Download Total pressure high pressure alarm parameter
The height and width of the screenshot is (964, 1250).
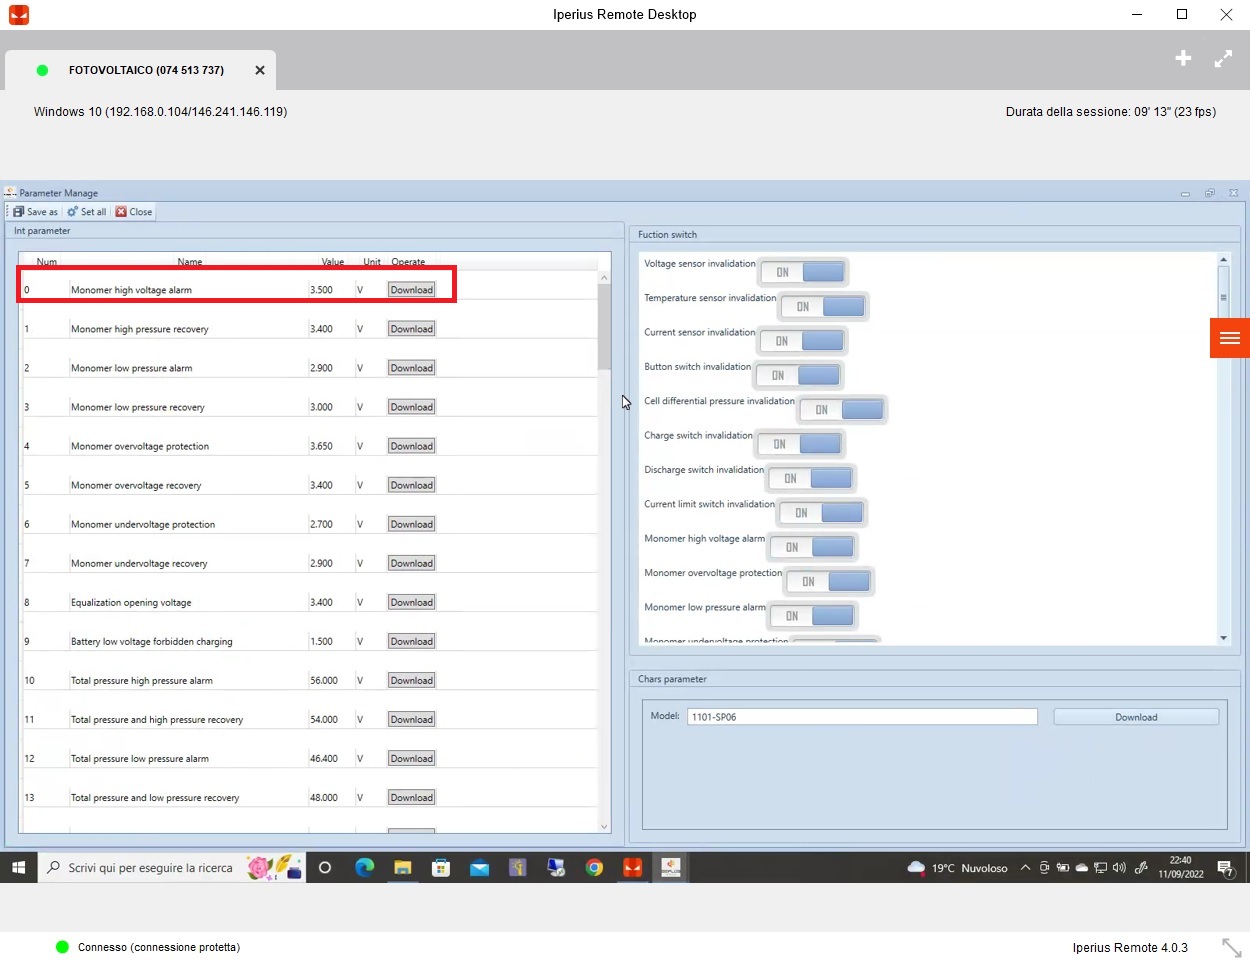click(x=411, y=680)
